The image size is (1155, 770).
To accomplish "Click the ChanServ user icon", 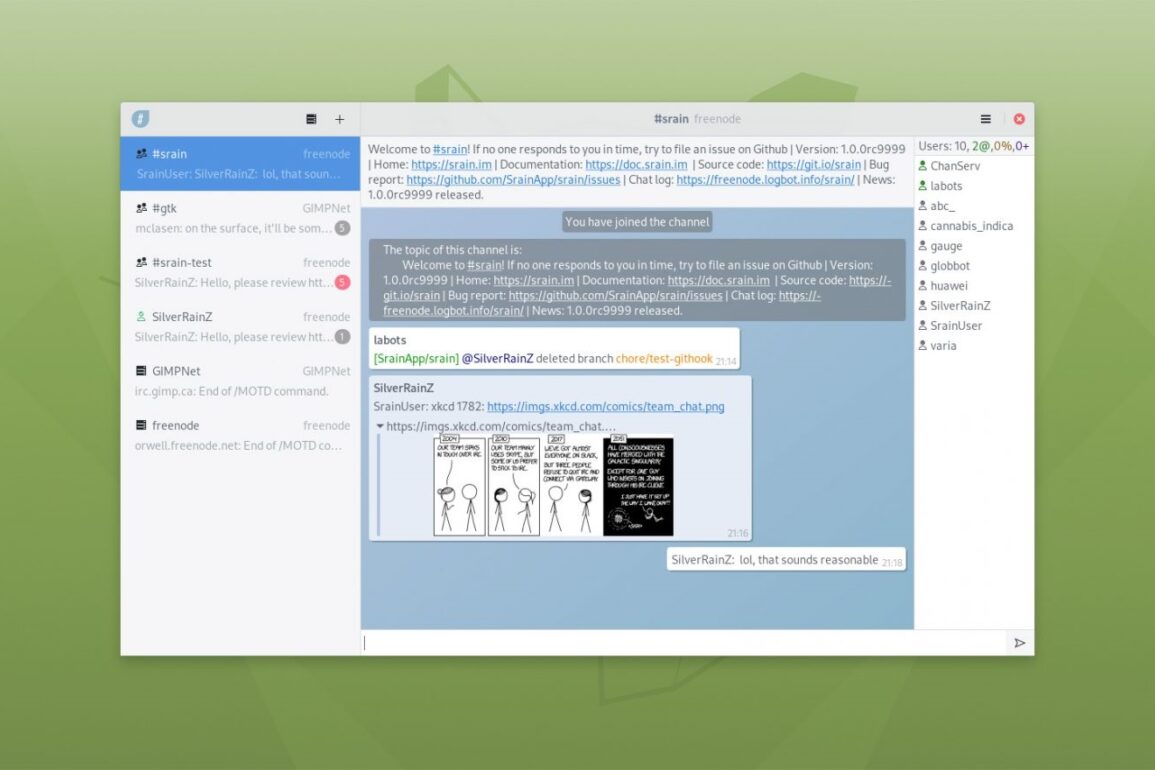I will point(922,166).
